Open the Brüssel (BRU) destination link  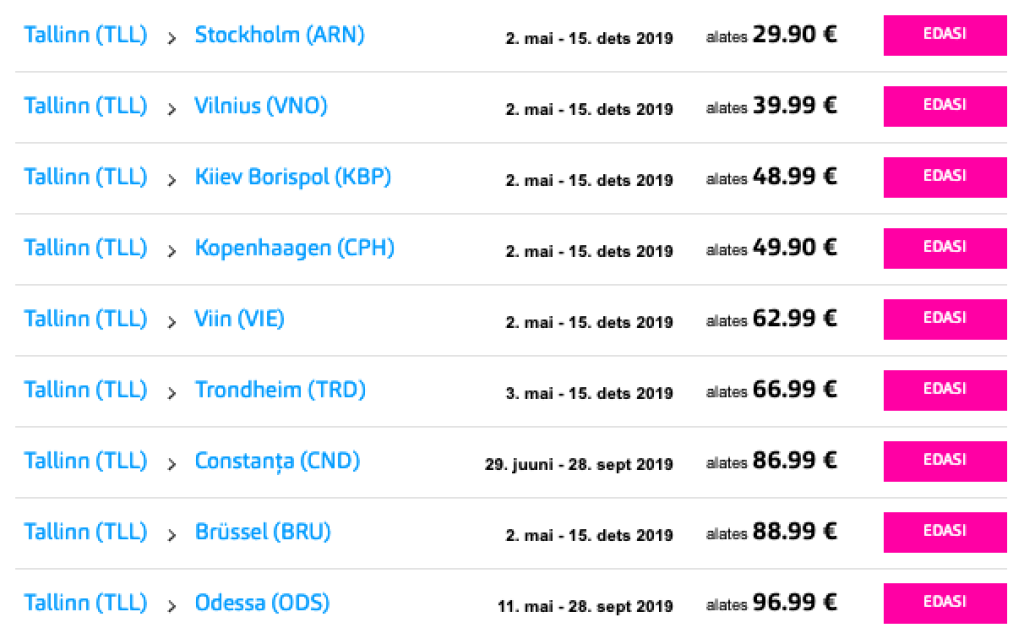(262, 532)
